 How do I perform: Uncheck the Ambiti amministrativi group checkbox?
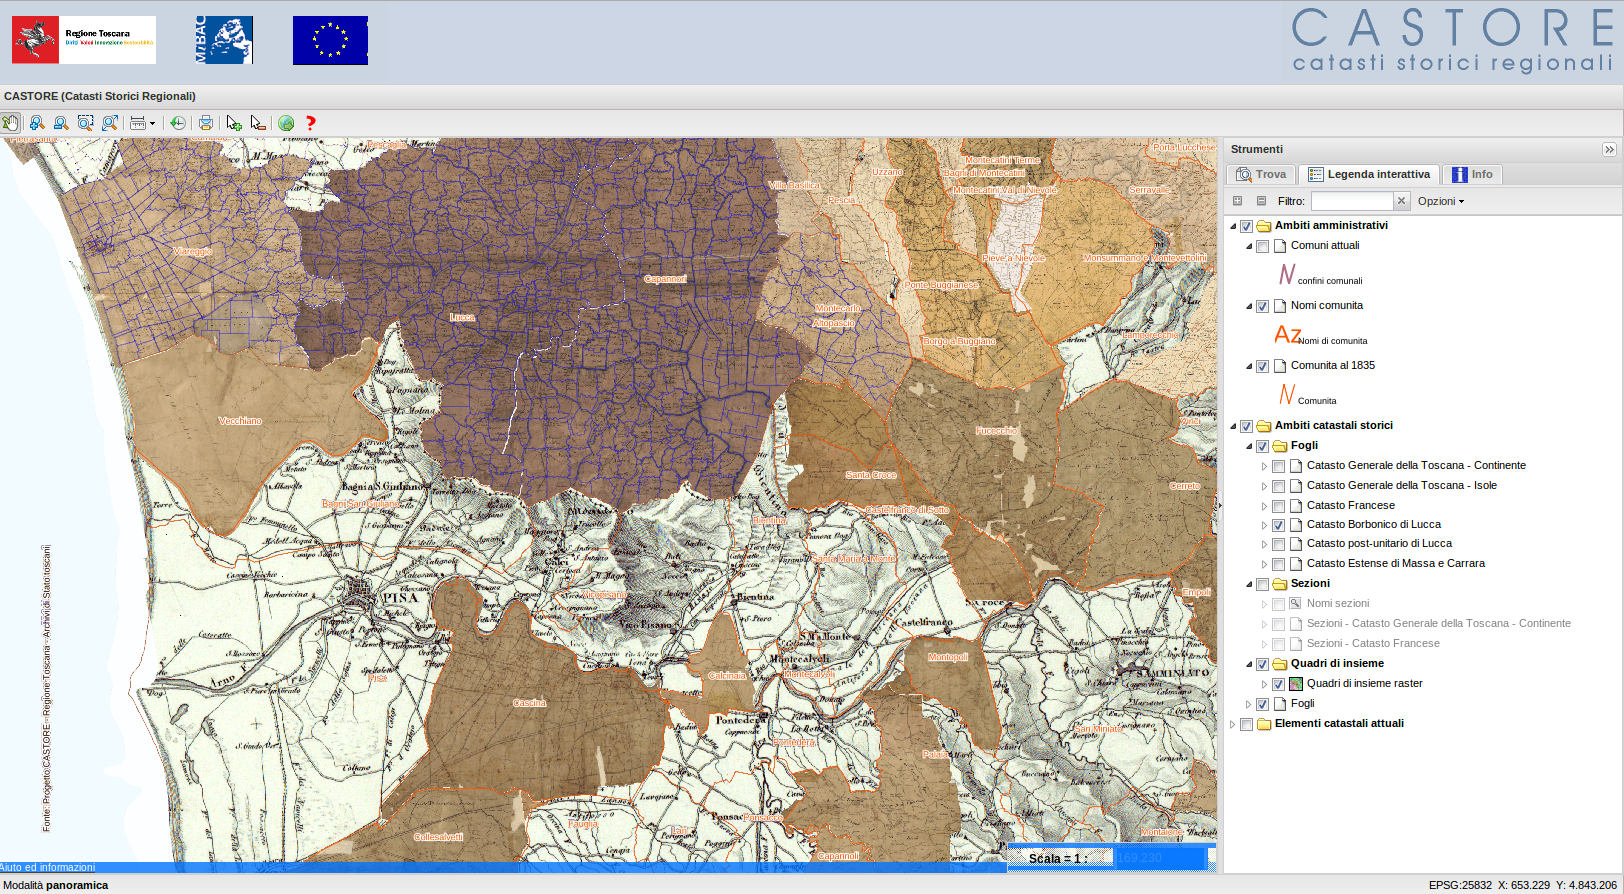coord(1247,226)
